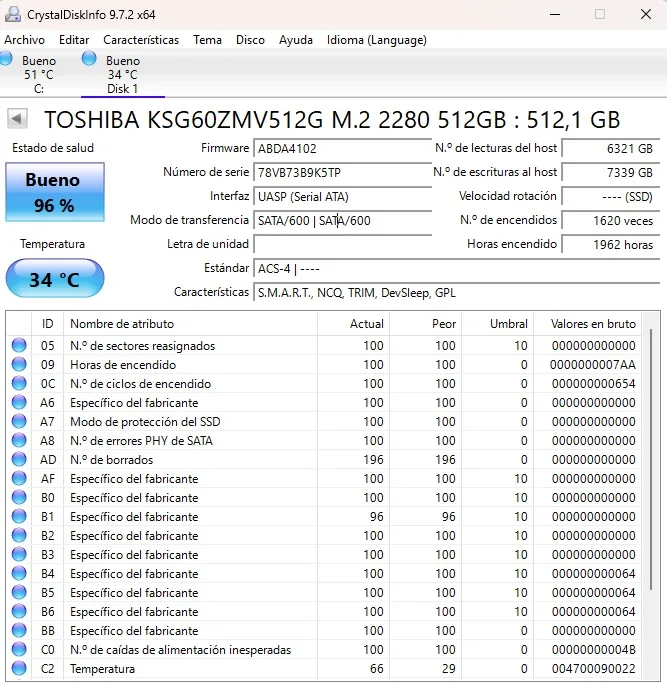Click the CrystalDiskInfo app icon in title bar
Viewport: 667px width, 683px height.
coord(13,14)
